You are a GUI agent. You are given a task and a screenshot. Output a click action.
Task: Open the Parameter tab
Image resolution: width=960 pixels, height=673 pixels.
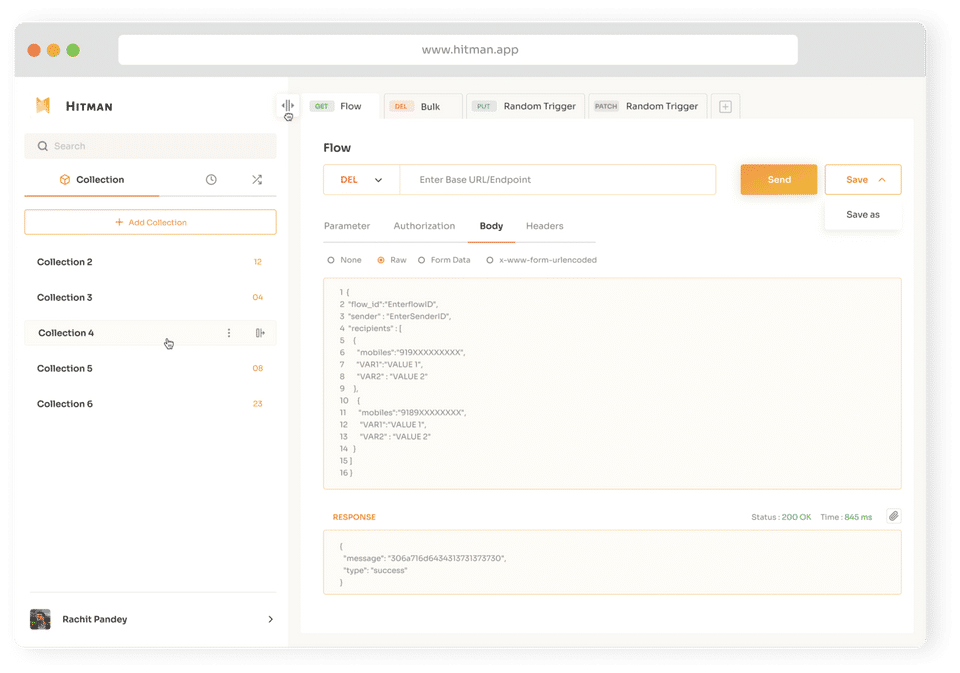pos(347,226)
